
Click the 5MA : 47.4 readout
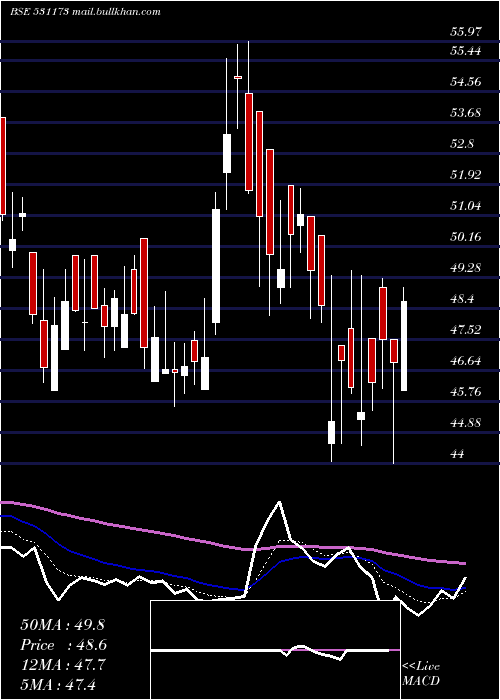point(58,685)
